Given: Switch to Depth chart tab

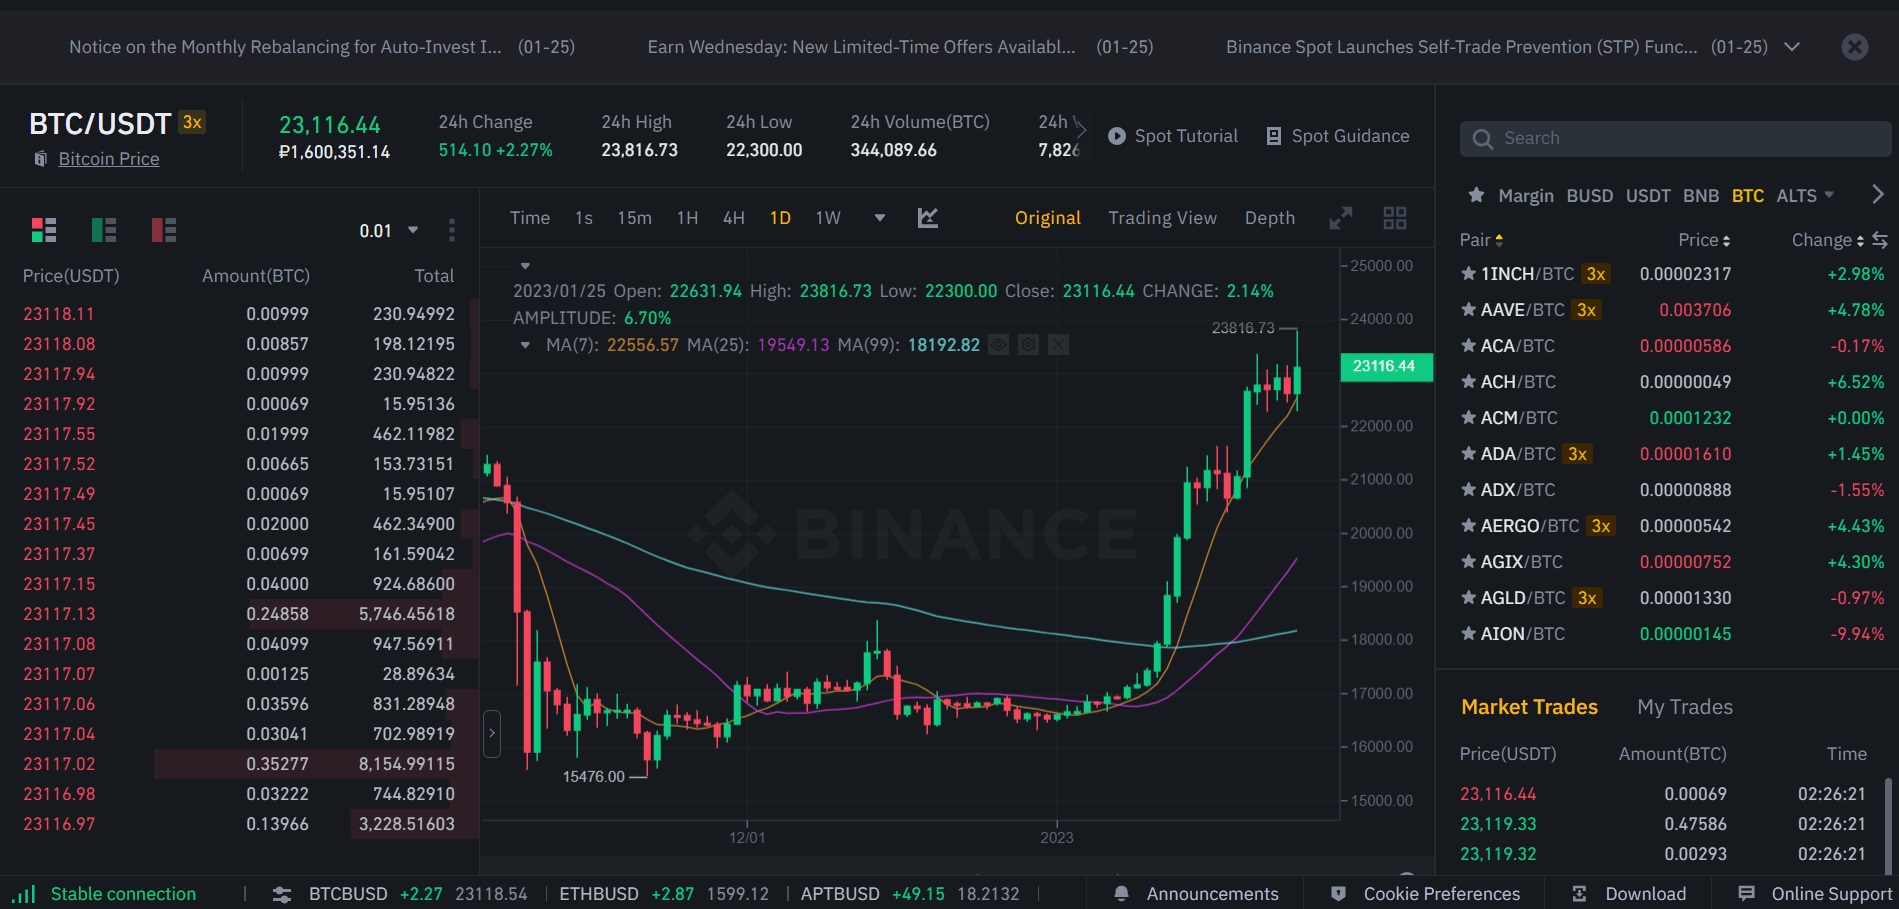Looking at the screenshot, I should (x=1270, y=218).
